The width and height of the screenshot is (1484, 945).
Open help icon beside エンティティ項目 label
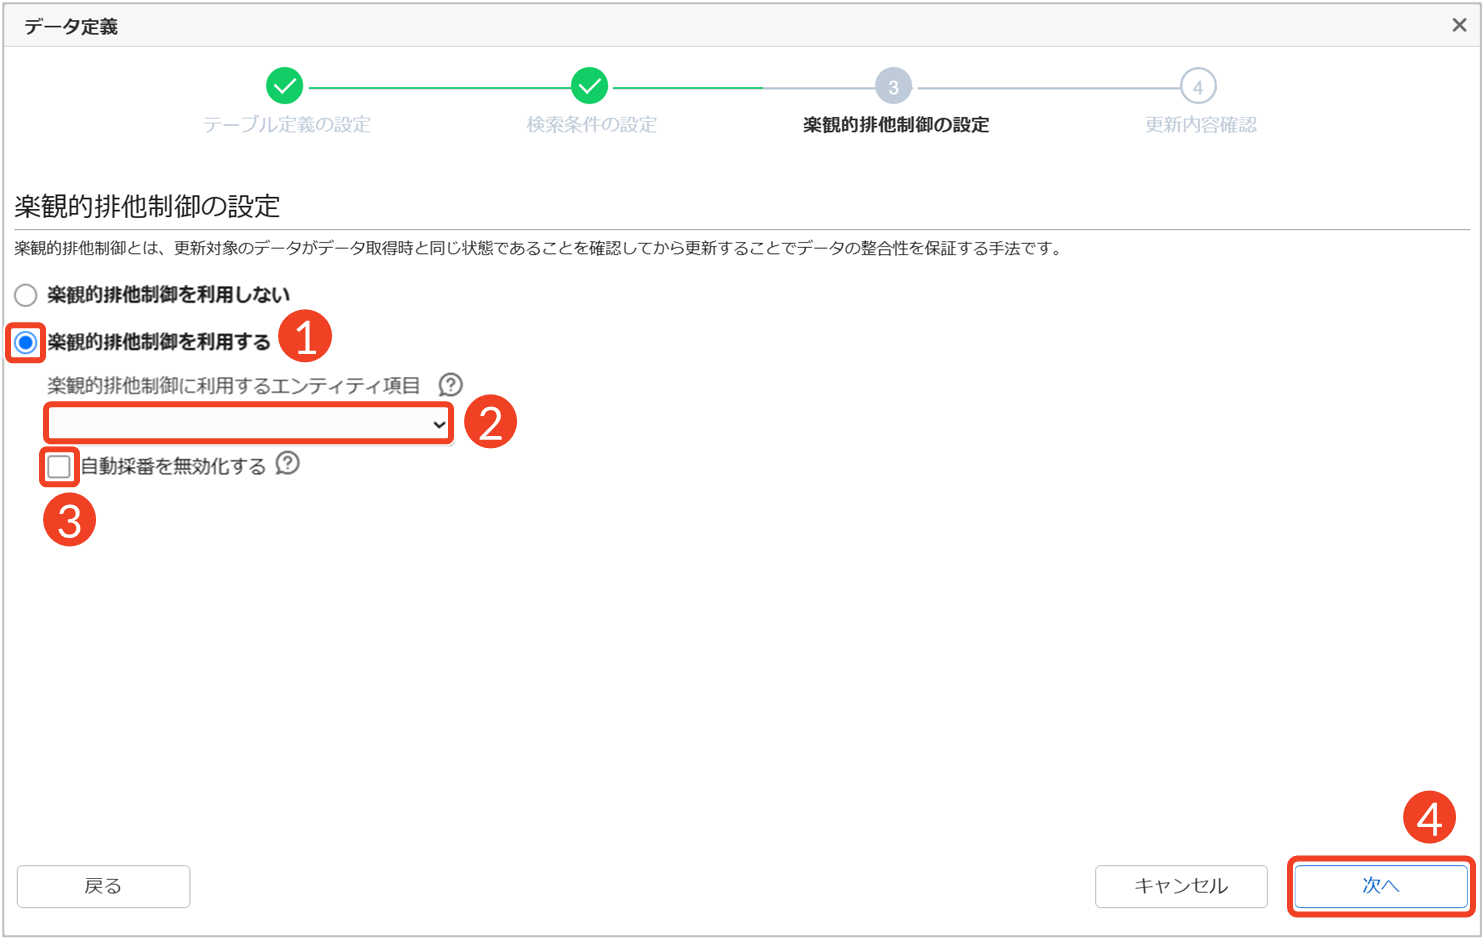pyautogui.click(x=451, y=385)
